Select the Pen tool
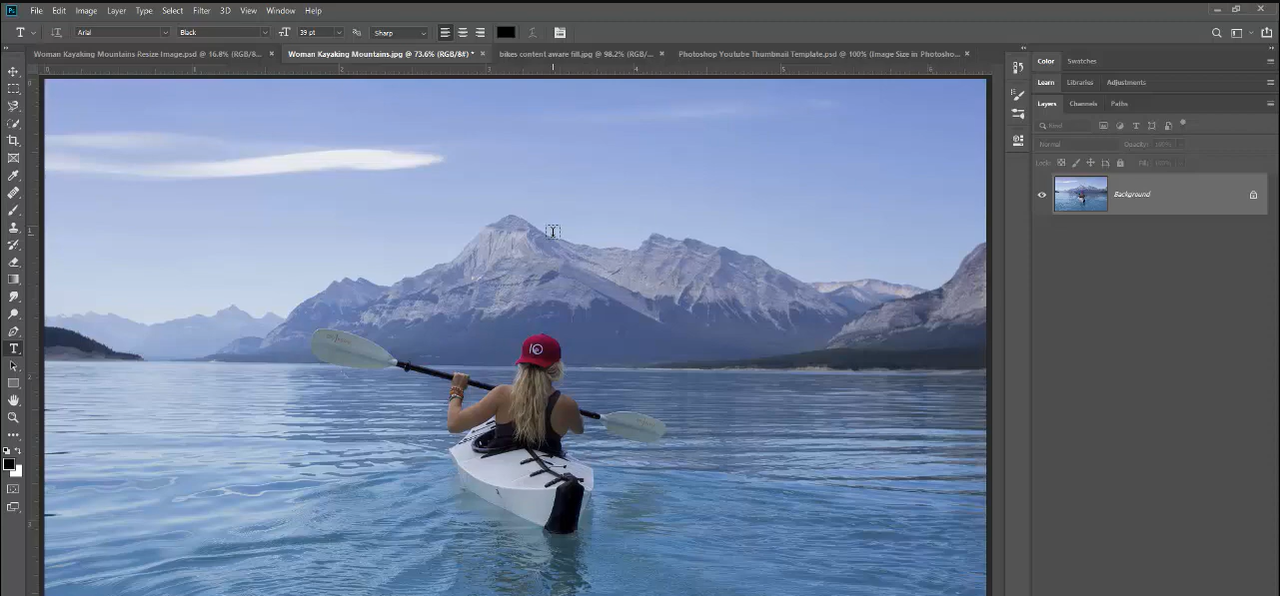The width and height of the screenshot is (1280, 596). [x=13, y=331]
